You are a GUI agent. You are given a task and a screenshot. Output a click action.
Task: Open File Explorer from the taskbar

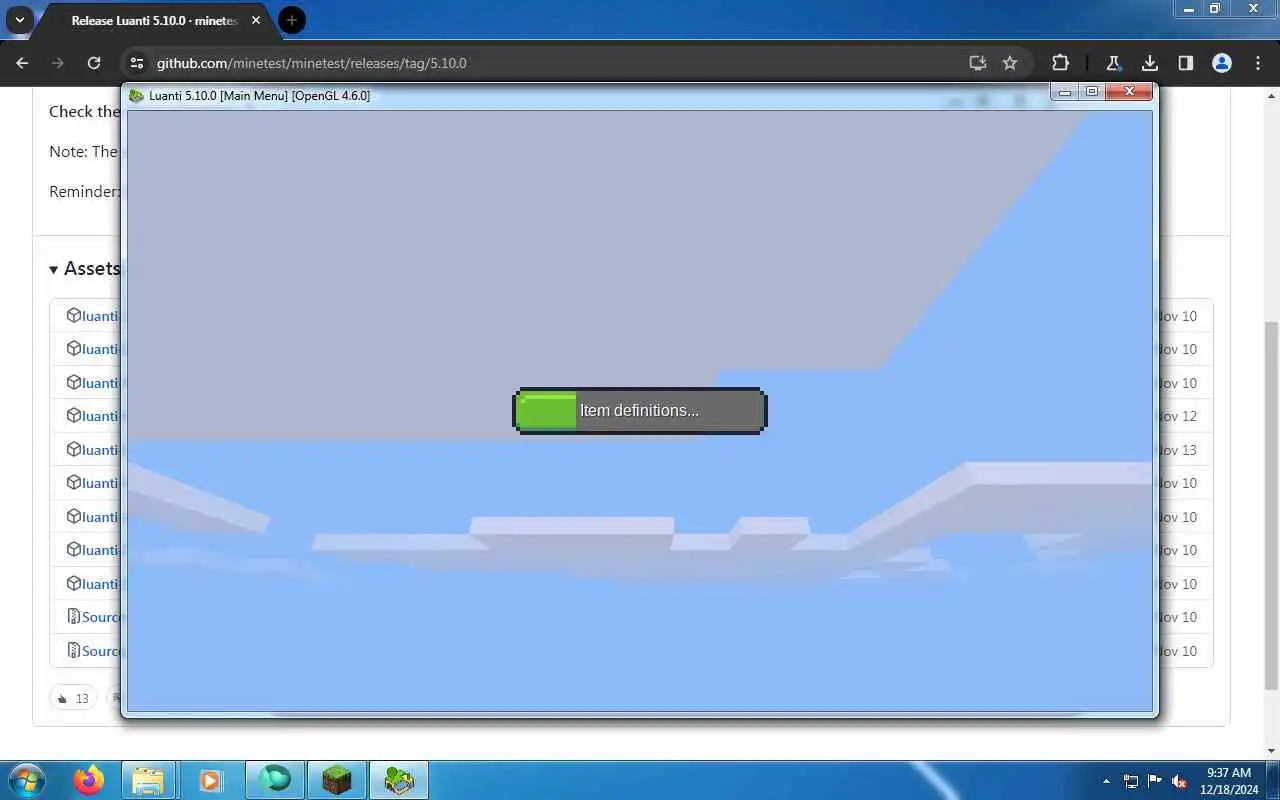[x=148, y=780]
